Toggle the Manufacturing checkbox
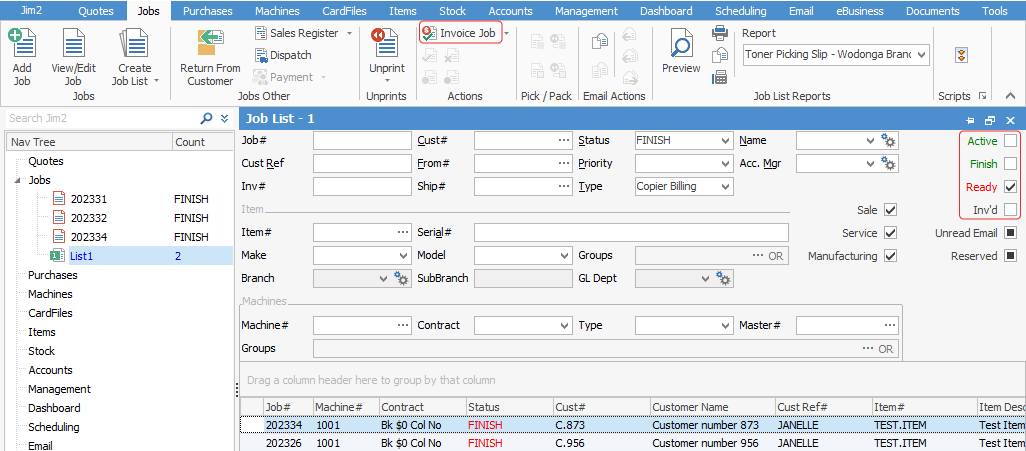Viewport: 1026px width, 451px height. [x=891, y=256]
